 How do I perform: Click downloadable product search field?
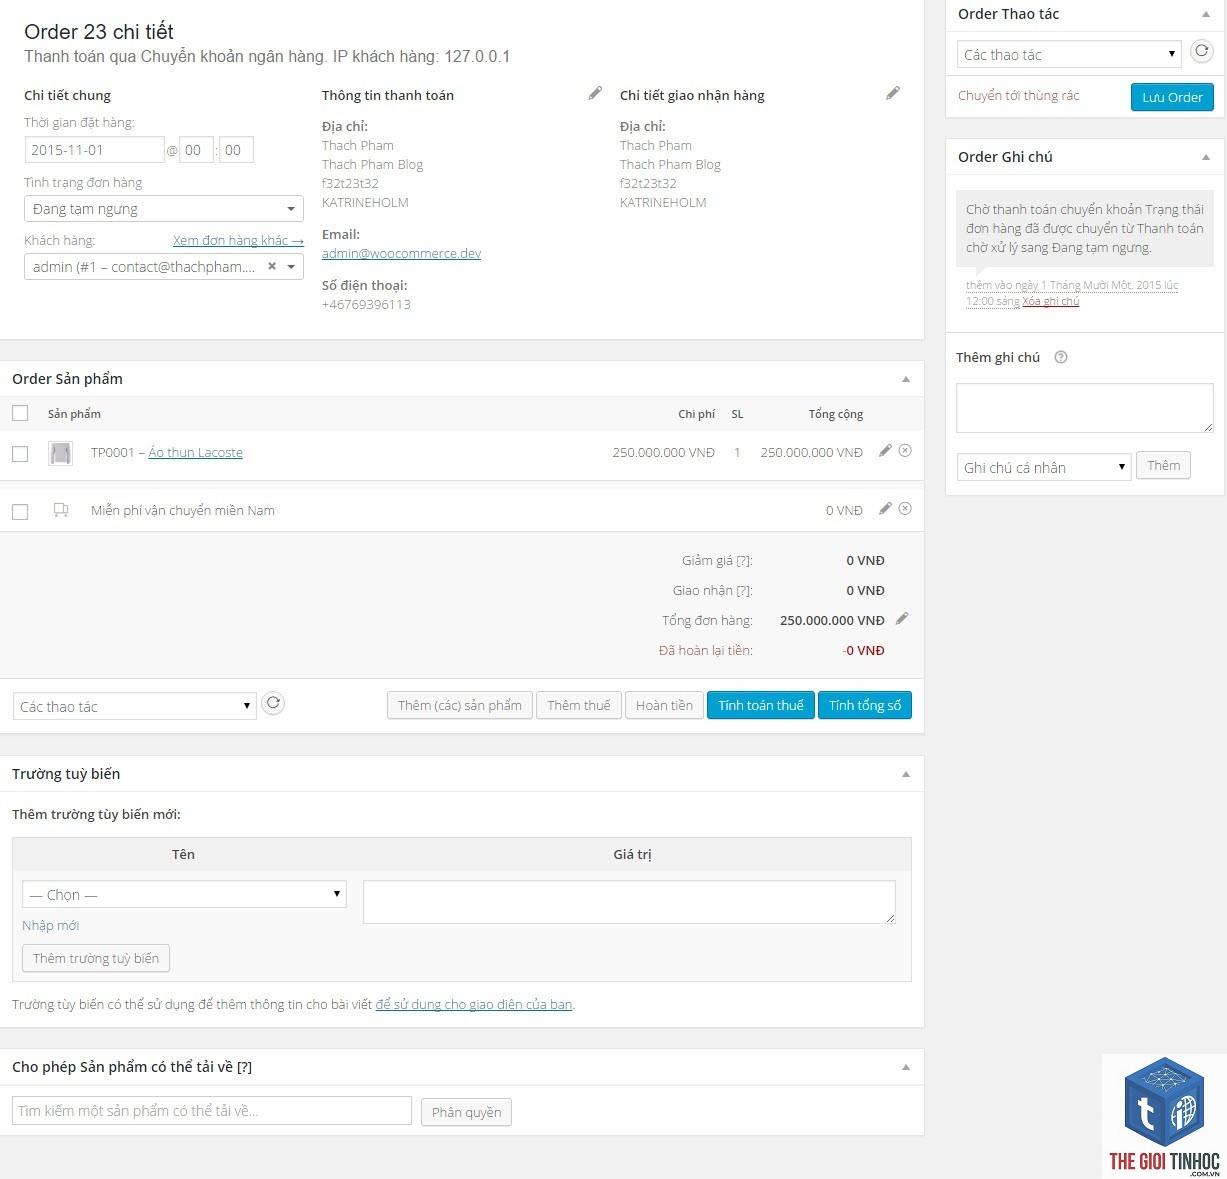tap(212, 1110)
